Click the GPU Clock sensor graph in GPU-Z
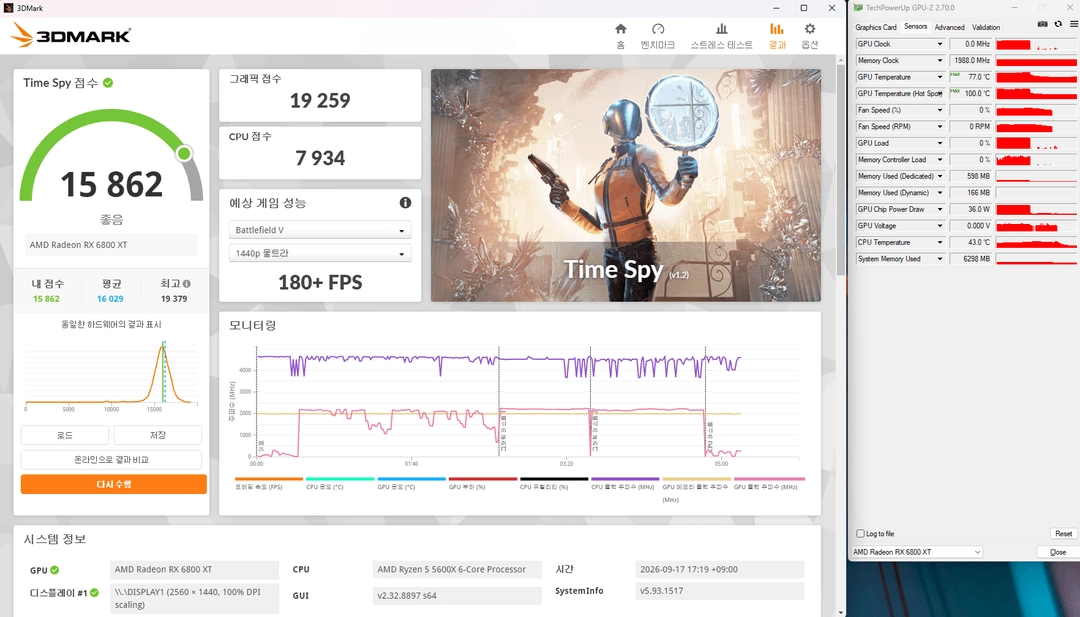The width and height of the screenshot is (1080, 617). click(1036, 44)
